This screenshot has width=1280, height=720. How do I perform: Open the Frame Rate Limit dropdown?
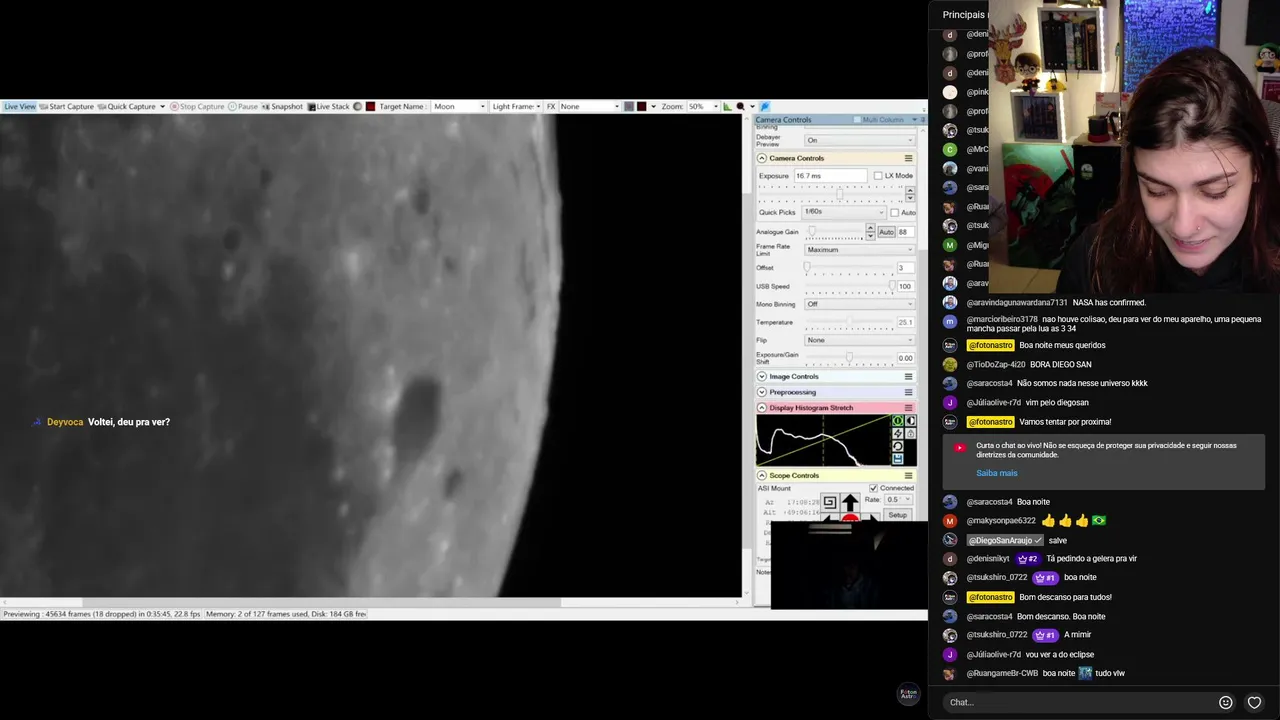coord(860,250)
